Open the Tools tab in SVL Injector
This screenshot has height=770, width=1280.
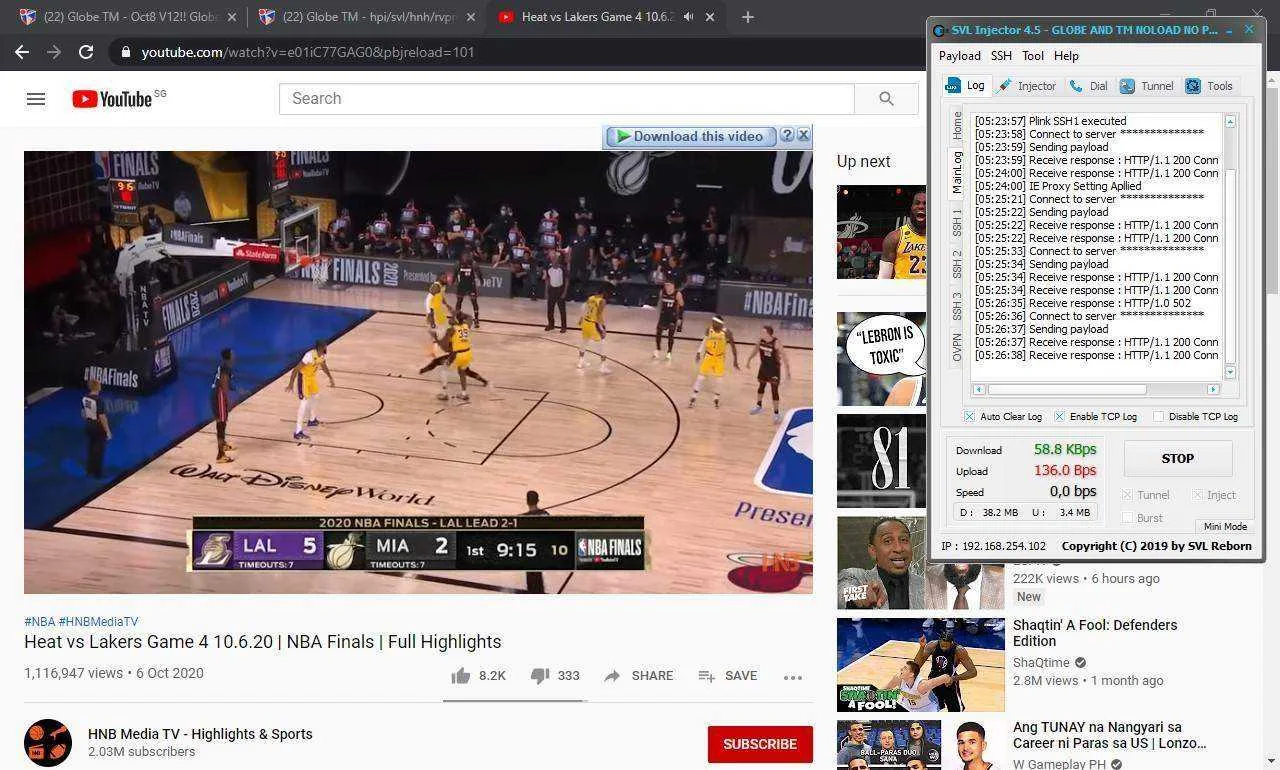click(x=1209, y=86)
